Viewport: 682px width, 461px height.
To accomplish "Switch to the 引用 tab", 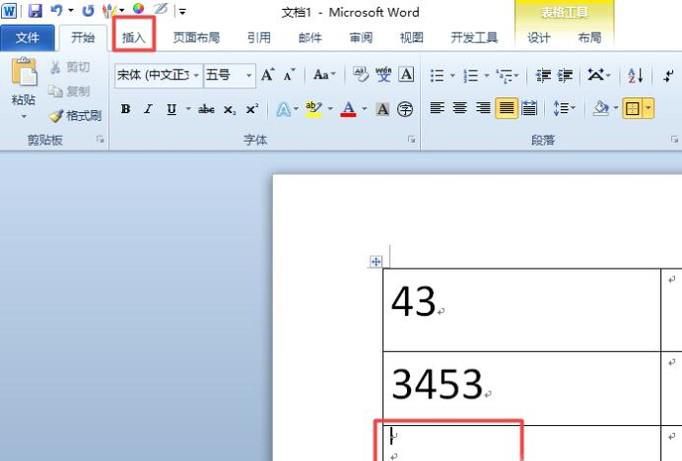I will click(x=259, y=38).
